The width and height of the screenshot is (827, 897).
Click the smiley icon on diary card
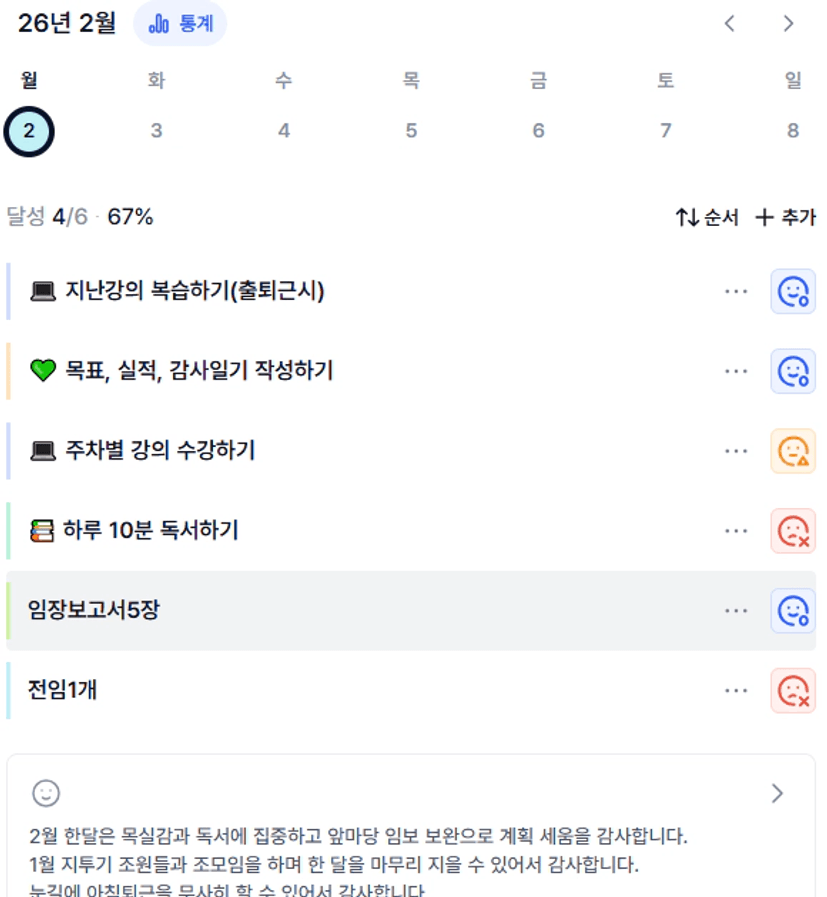click(x=46, y=794)
